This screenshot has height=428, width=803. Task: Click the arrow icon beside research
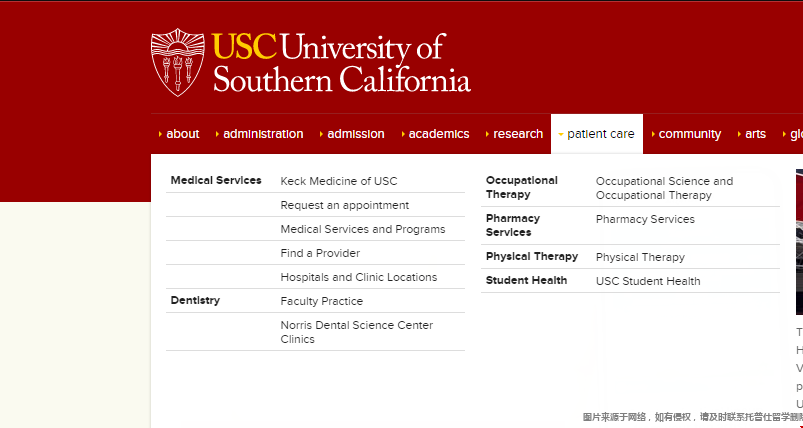click(487, 134)
